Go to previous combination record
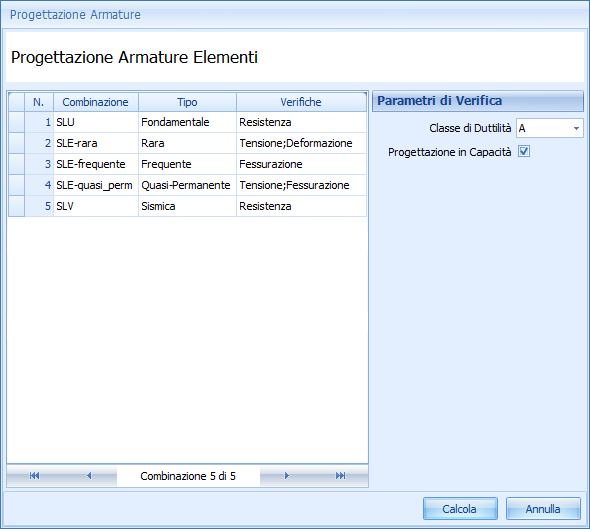 point(89,476)
